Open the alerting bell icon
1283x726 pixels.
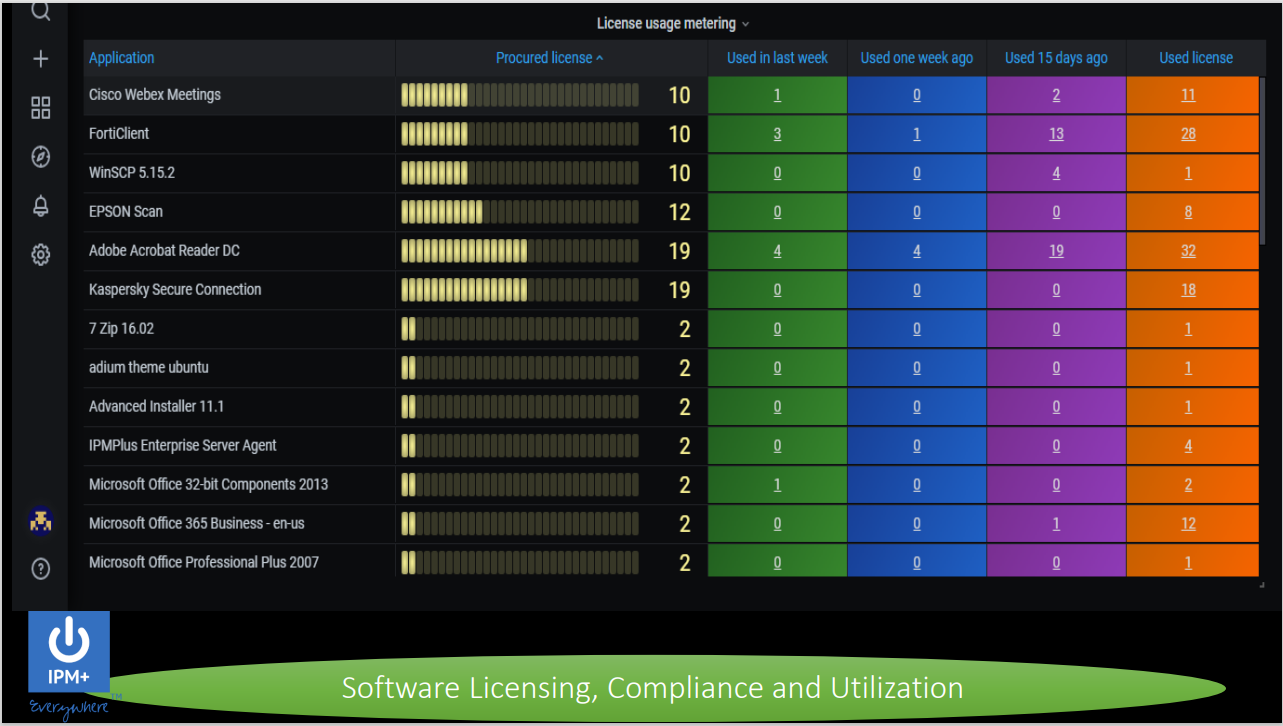point(40,206)
